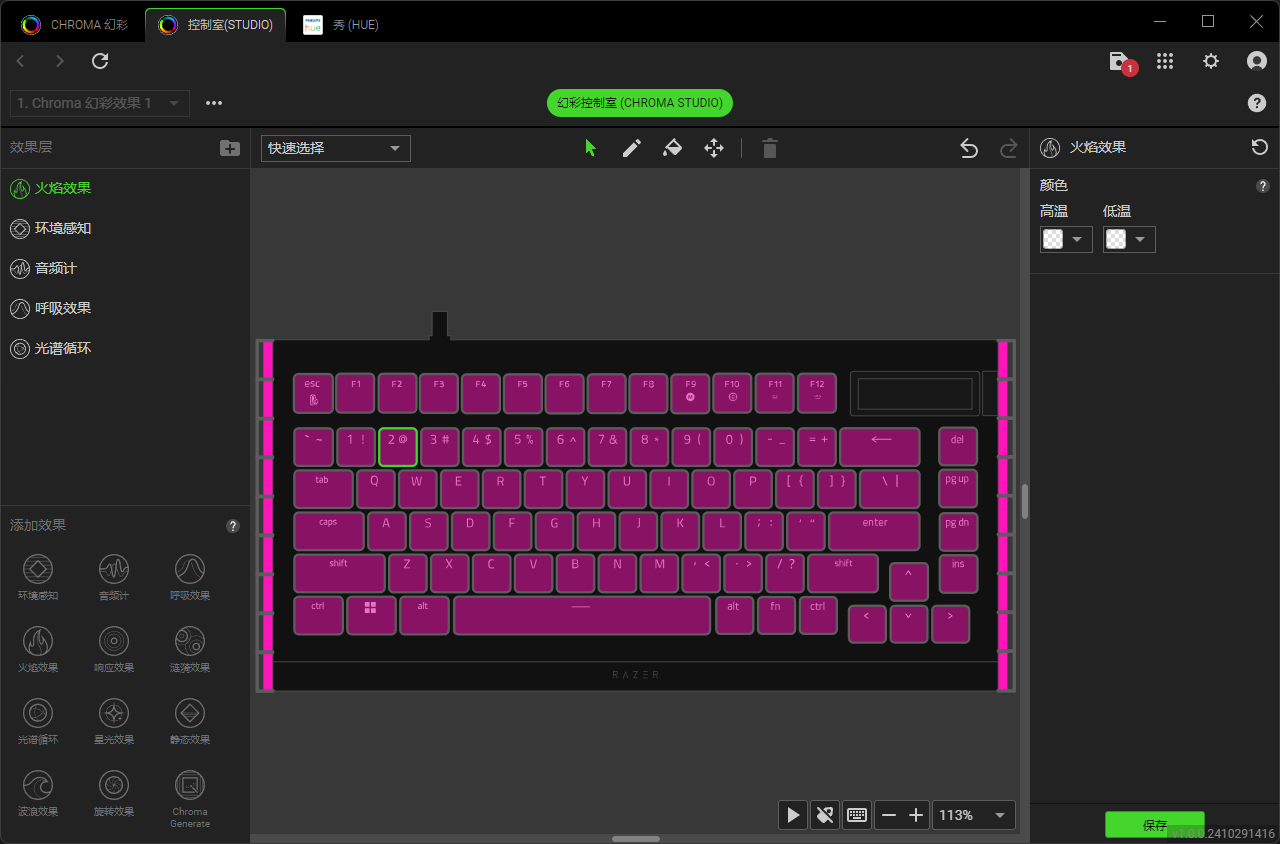This screenshot has width=1280, height=844.
Task: Zoom out with the minus button
Action: tap(888, 815)
